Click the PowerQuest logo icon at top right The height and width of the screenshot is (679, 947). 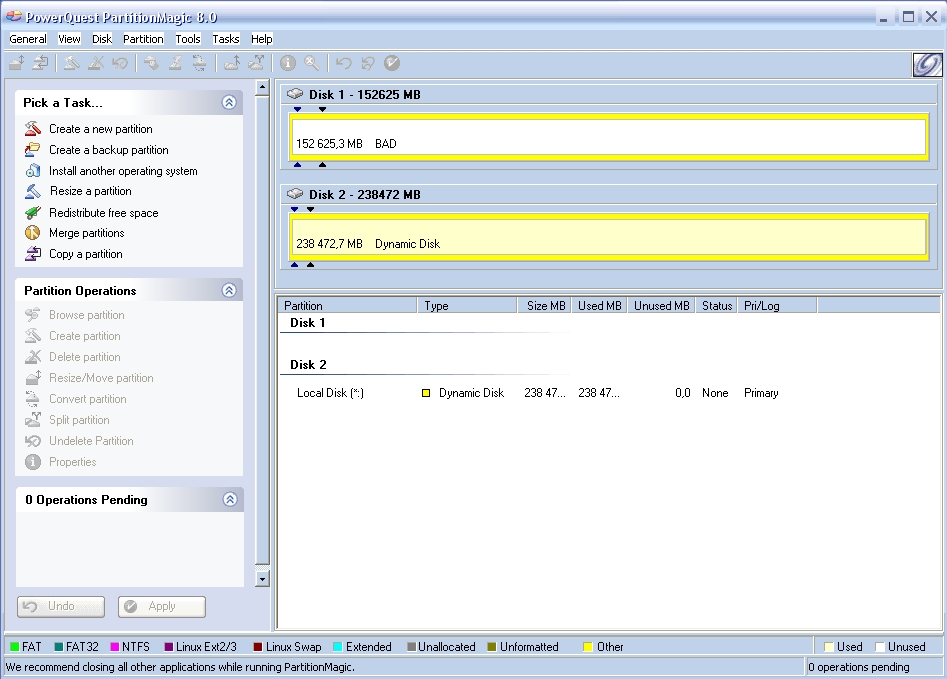926,64
